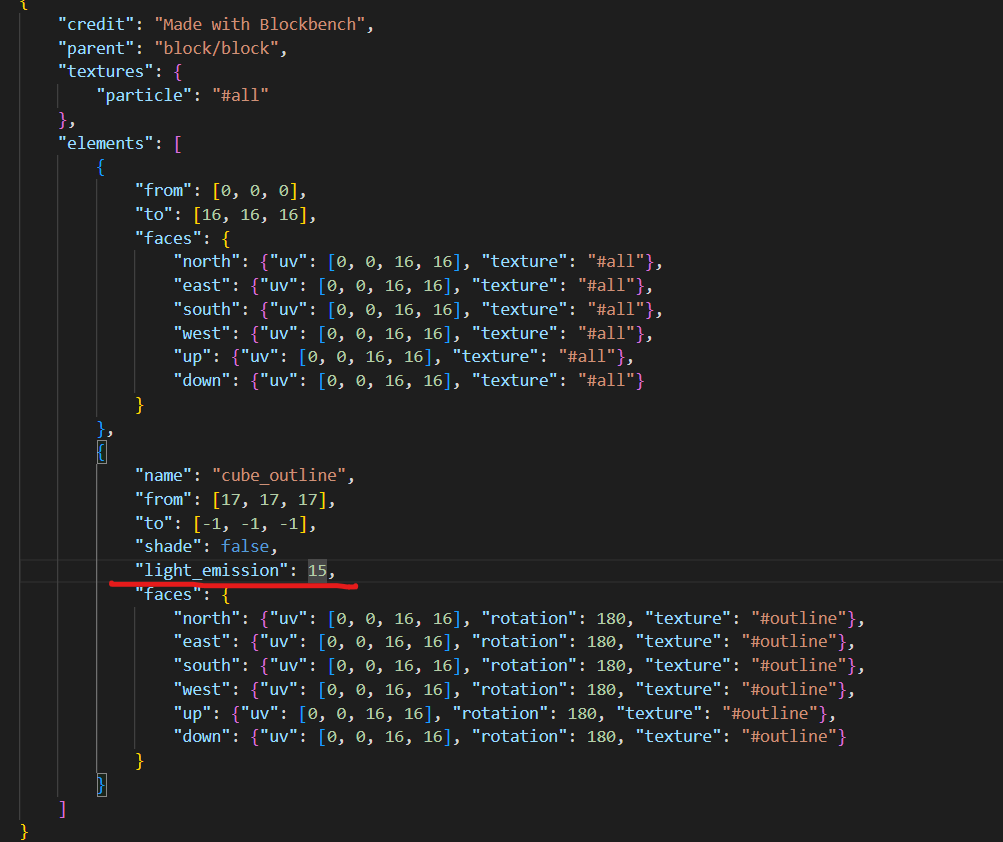Click the "particle" key
This screenshot has height=842, width=1003.
click(x=135, y=95)
